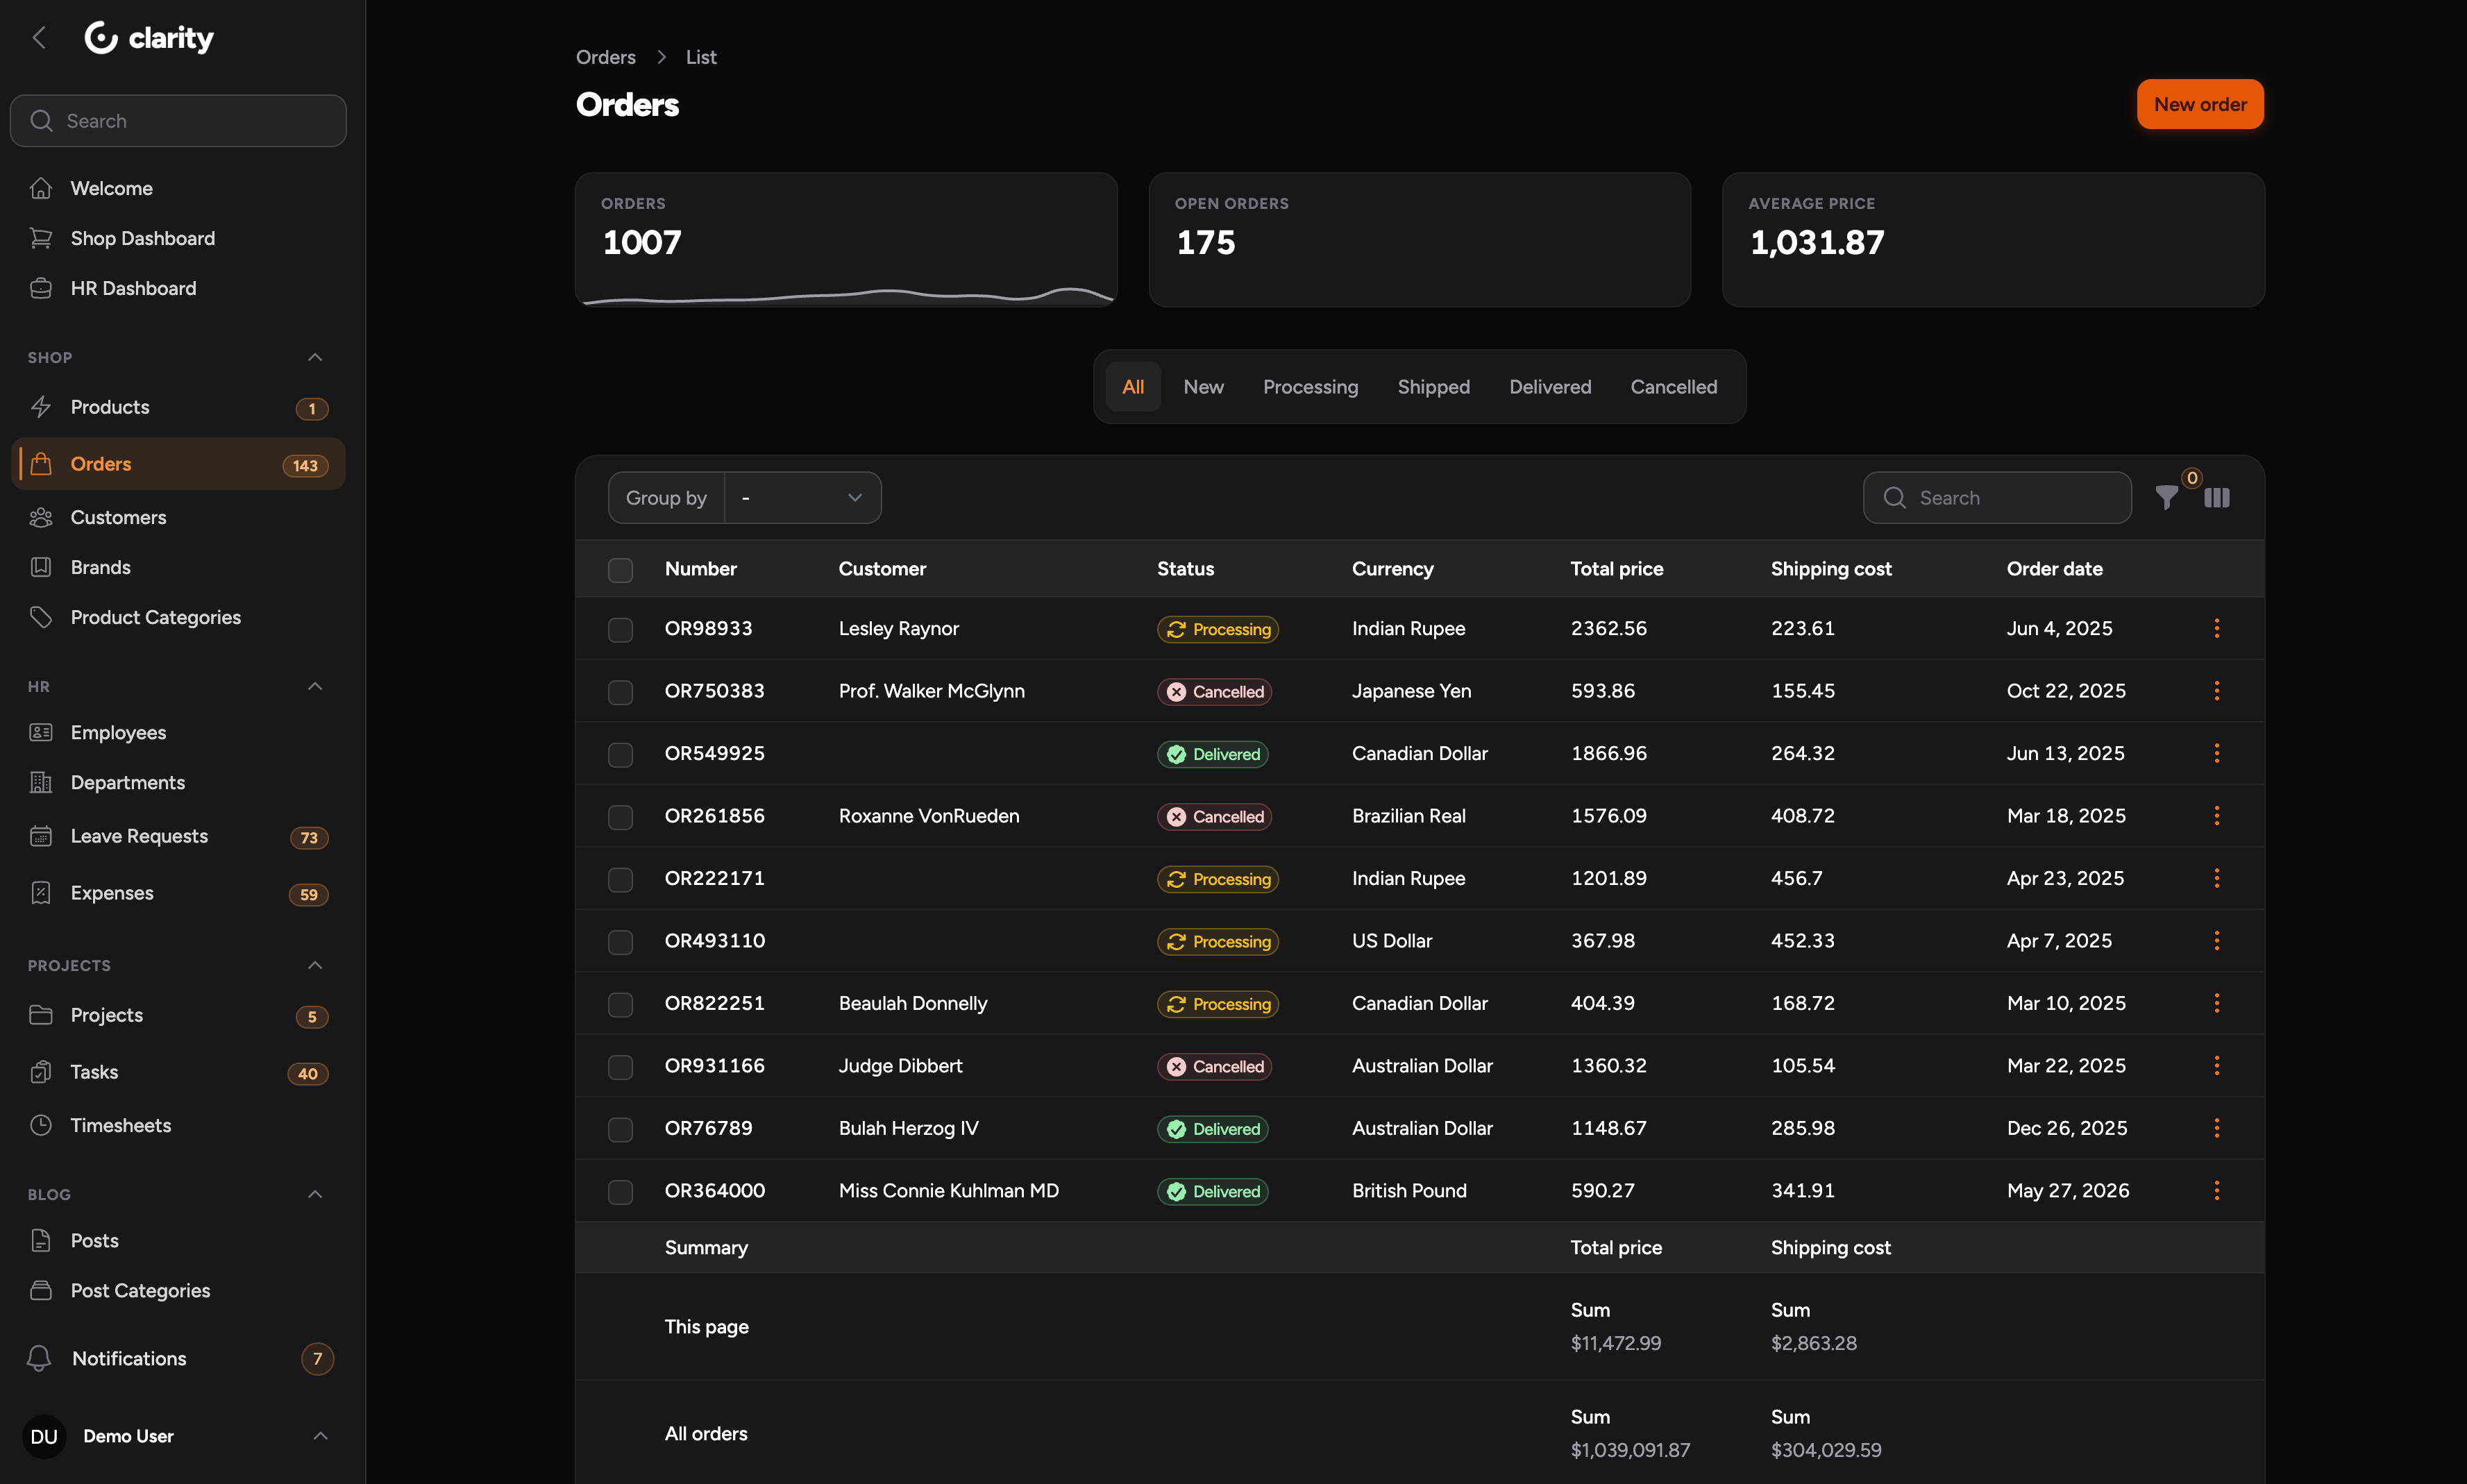The height and width of the screenshot is (1484, 2467).
Task: Collapse the PROJECTS sidebar section
Action: point(315,965)
